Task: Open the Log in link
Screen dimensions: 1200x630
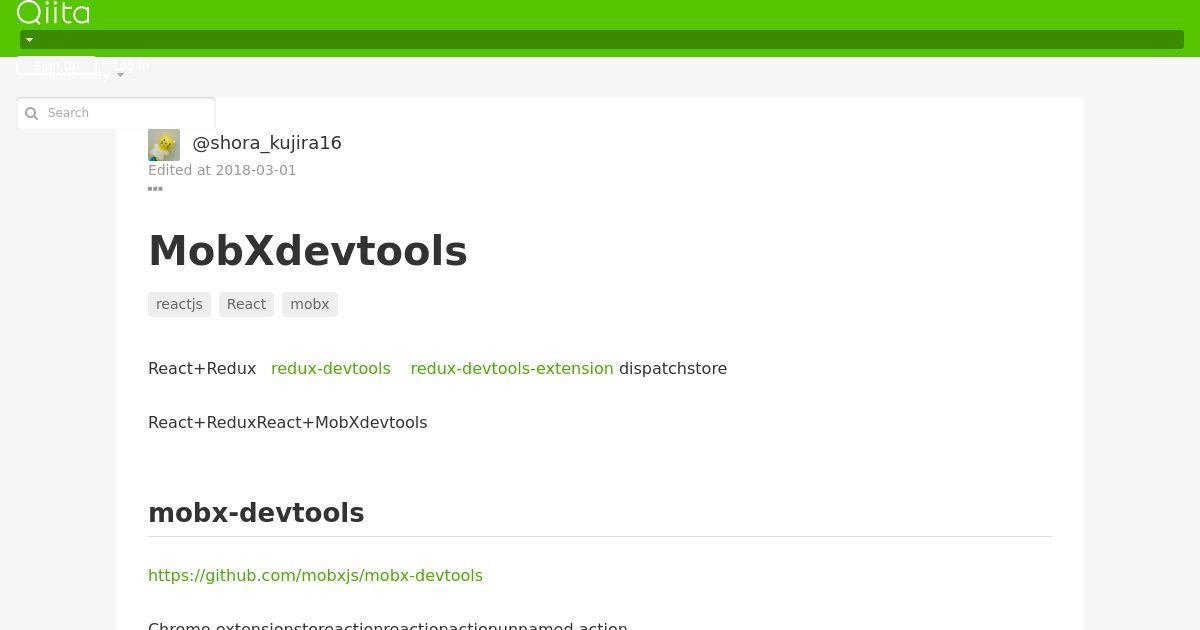Action: [x=132, y=66]
